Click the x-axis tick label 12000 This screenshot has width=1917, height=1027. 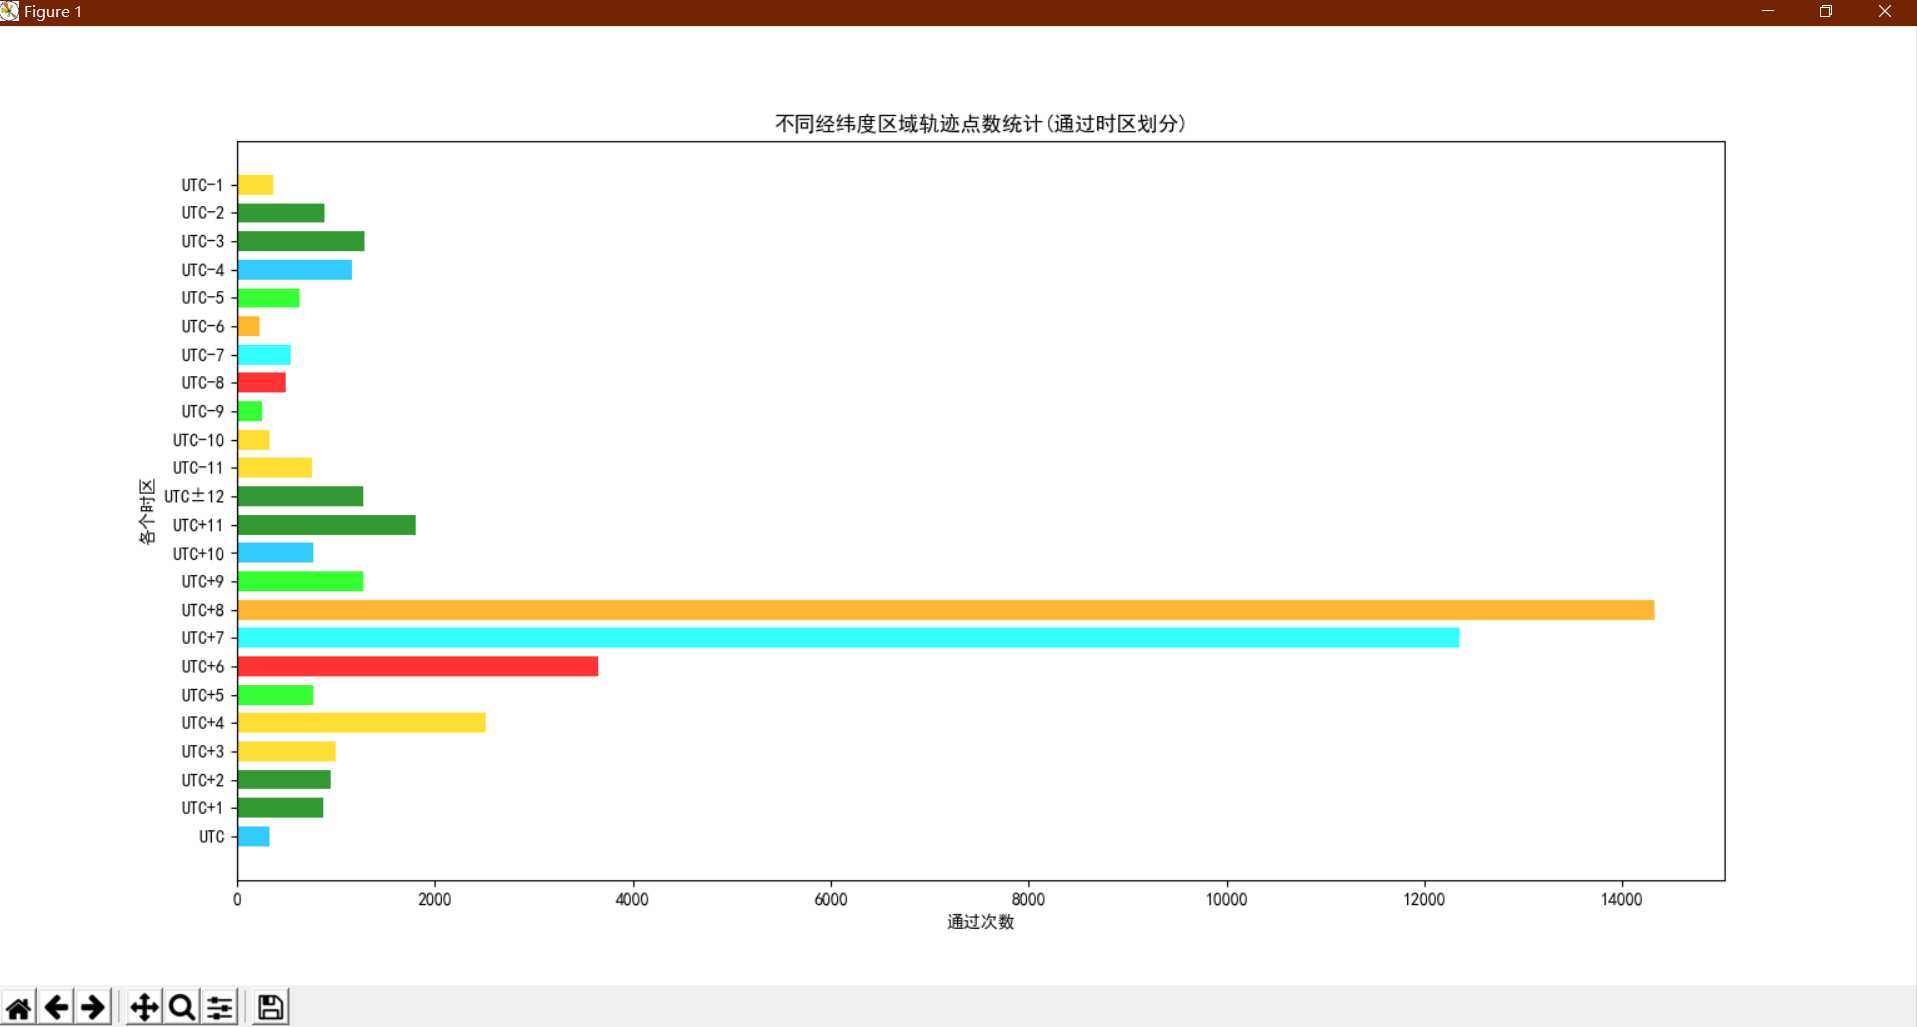click(x=1424, y=899)
